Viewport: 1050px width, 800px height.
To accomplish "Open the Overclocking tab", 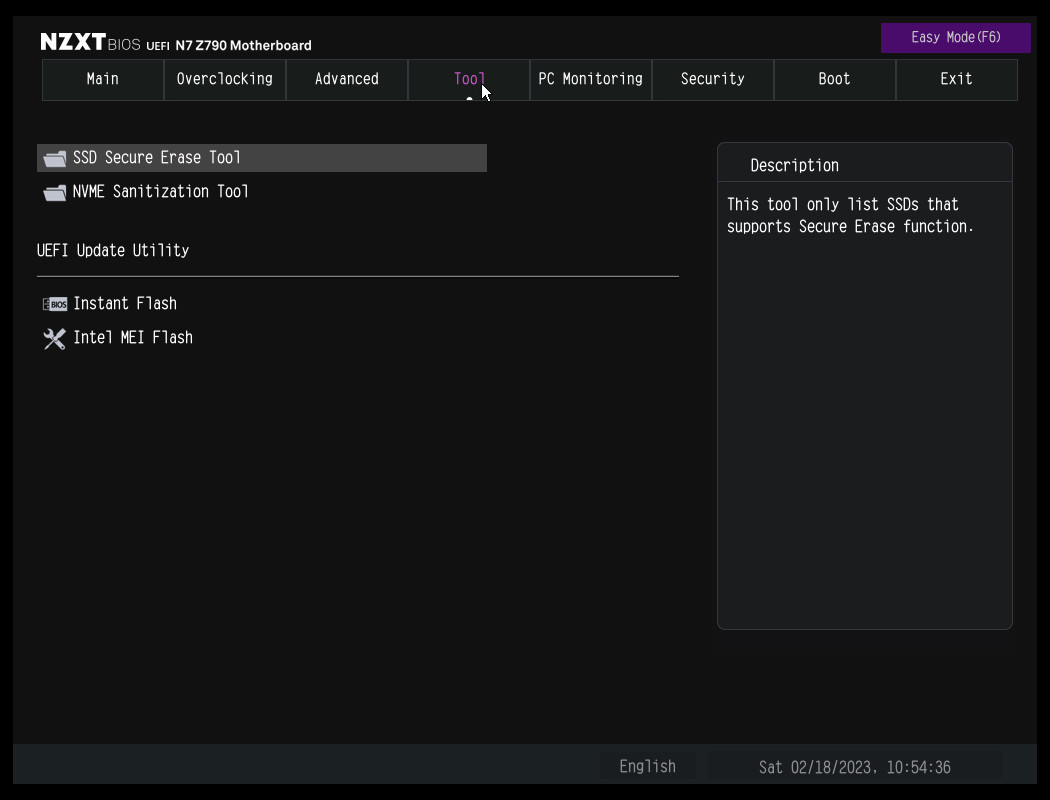I will (225, 79).
